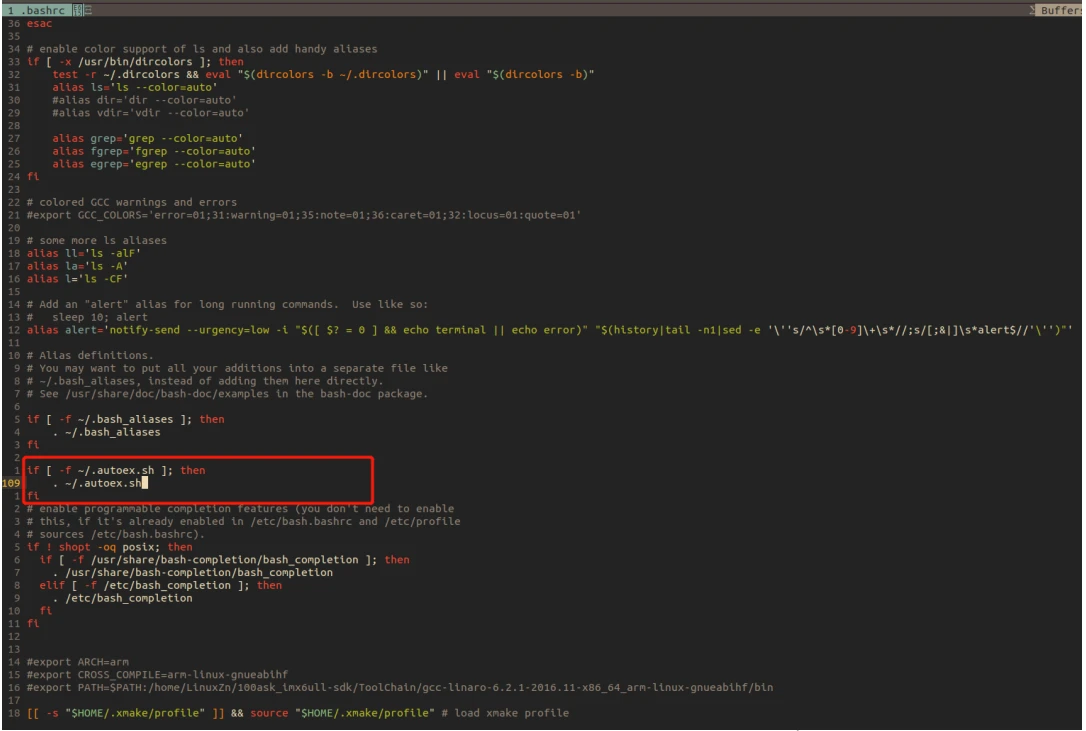Click the '. ~/.autoex.sh' source line
Viewport: 1086px width, 731px height.
point(100,484)
